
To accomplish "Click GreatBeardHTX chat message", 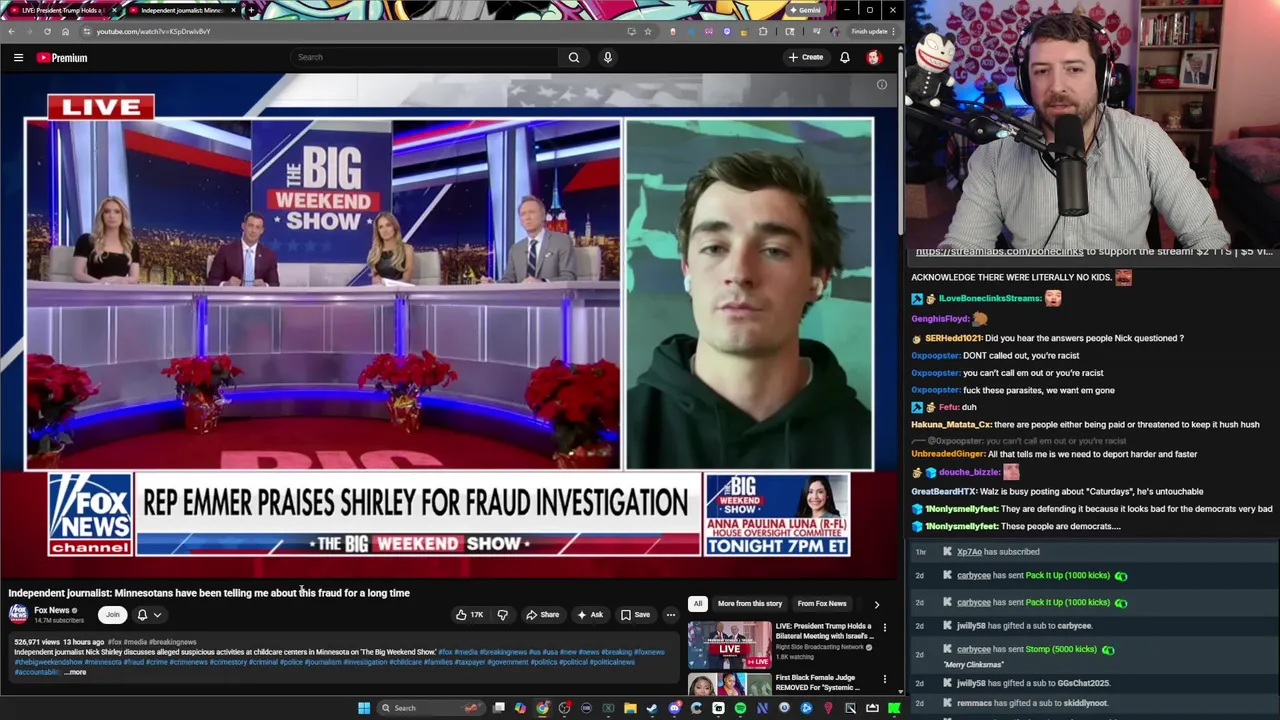I will [1057, 492].
